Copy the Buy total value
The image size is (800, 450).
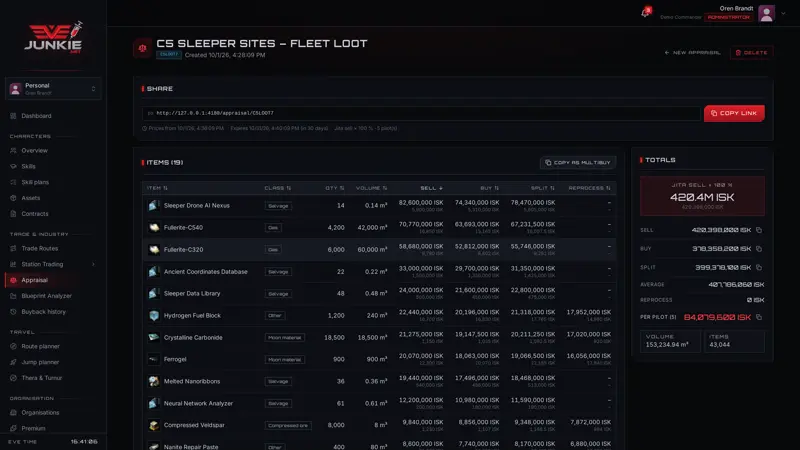(x=759, y=249)
